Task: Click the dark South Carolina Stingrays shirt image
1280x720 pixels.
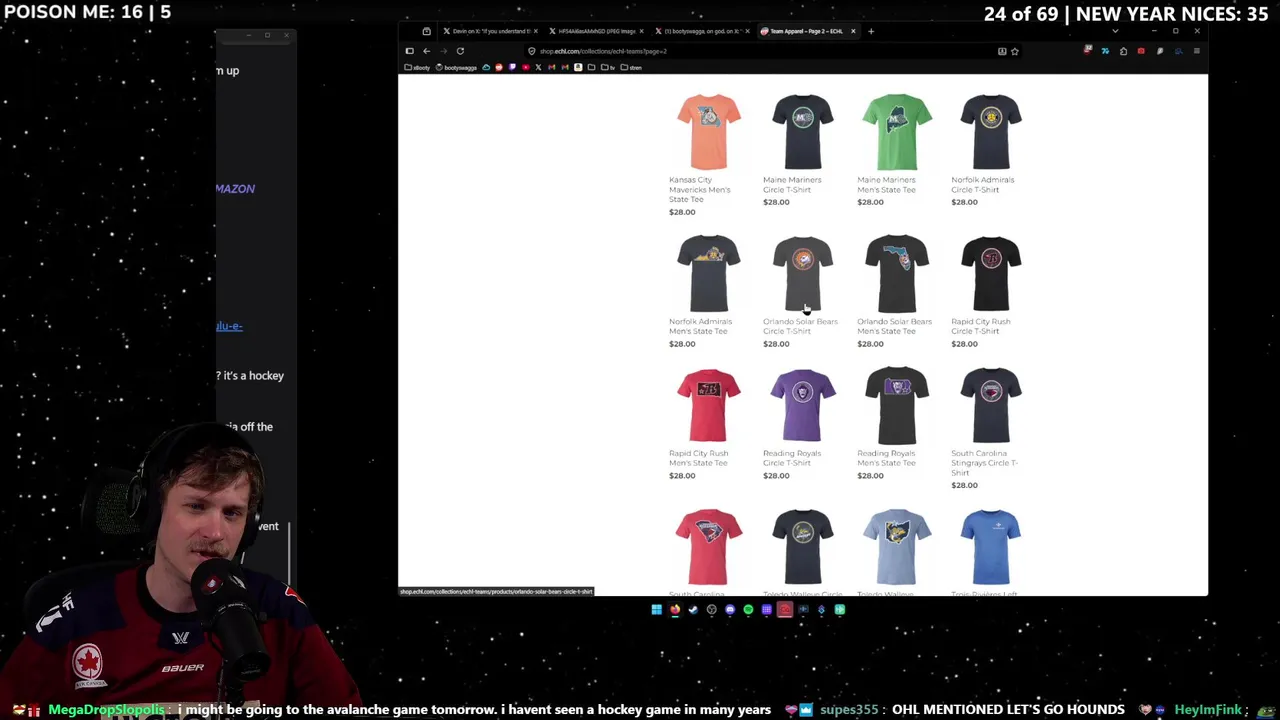Action: coord(991,405)
